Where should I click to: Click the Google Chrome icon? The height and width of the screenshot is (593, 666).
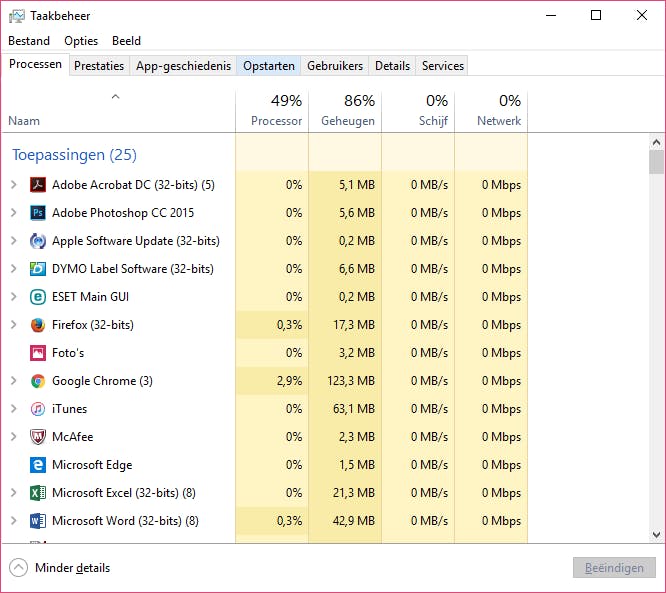coord(38,381)
